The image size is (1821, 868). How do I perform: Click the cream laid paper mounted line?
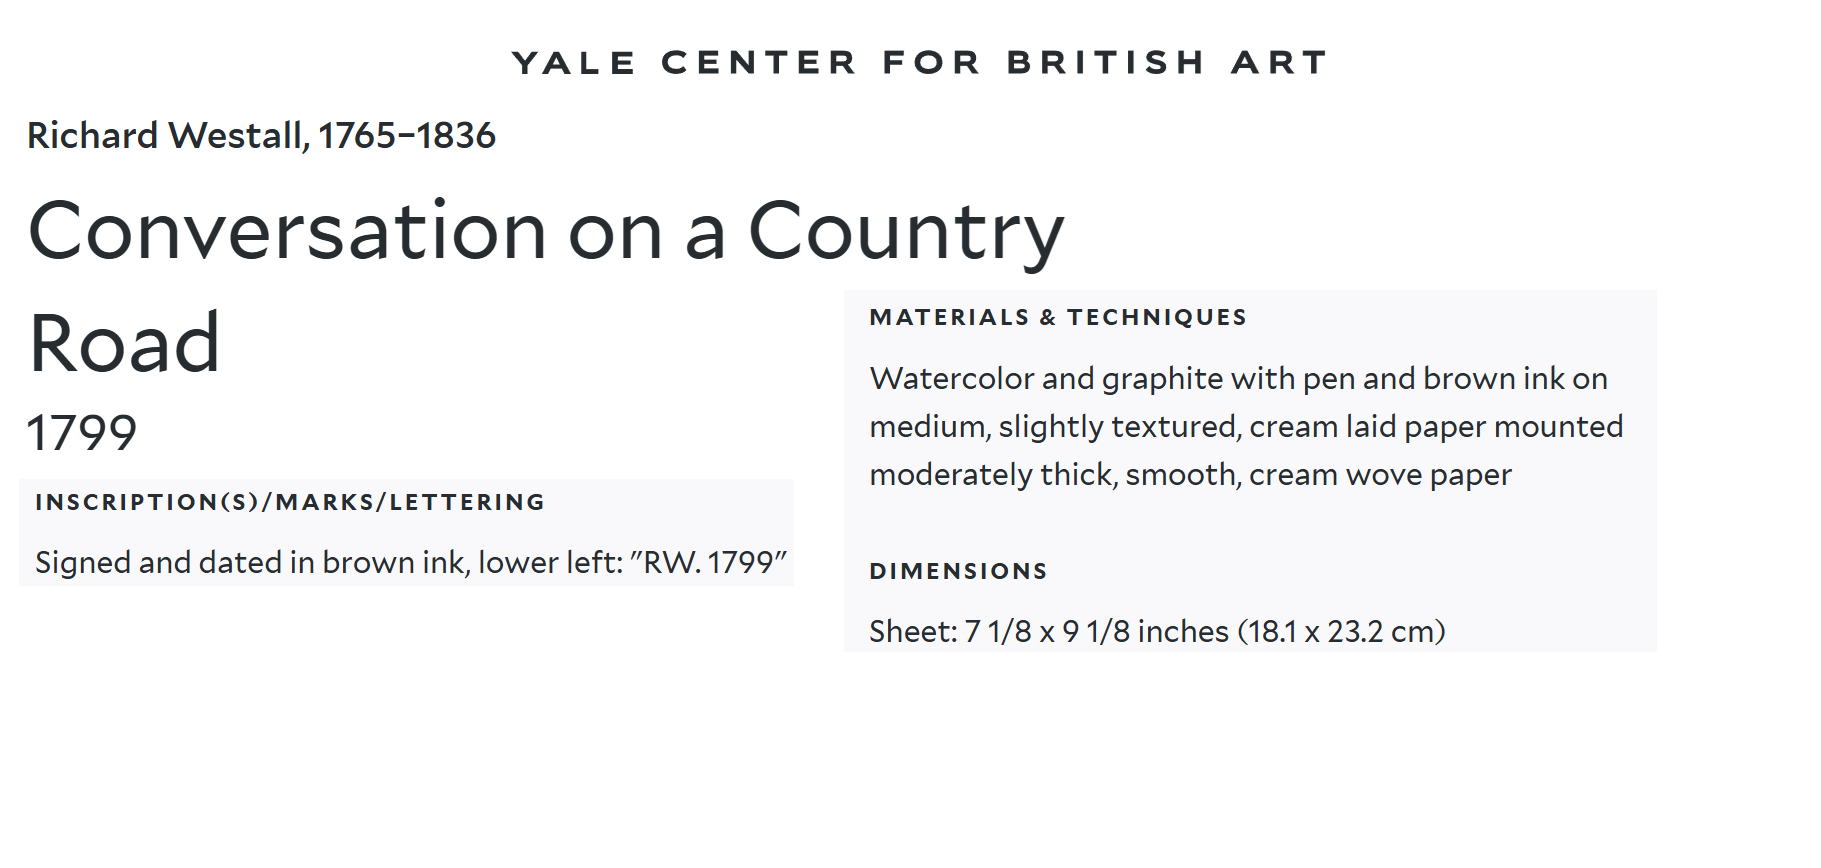click(x=1246, y=426)
